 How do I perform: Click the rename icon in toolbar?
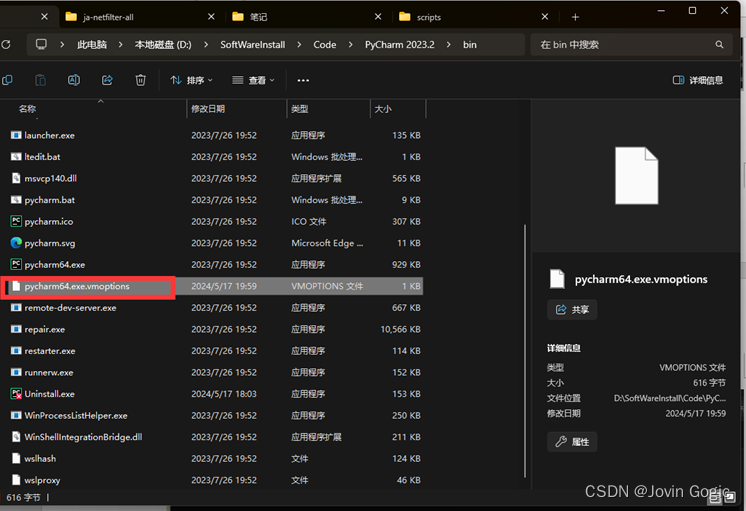tap(74, 80)
